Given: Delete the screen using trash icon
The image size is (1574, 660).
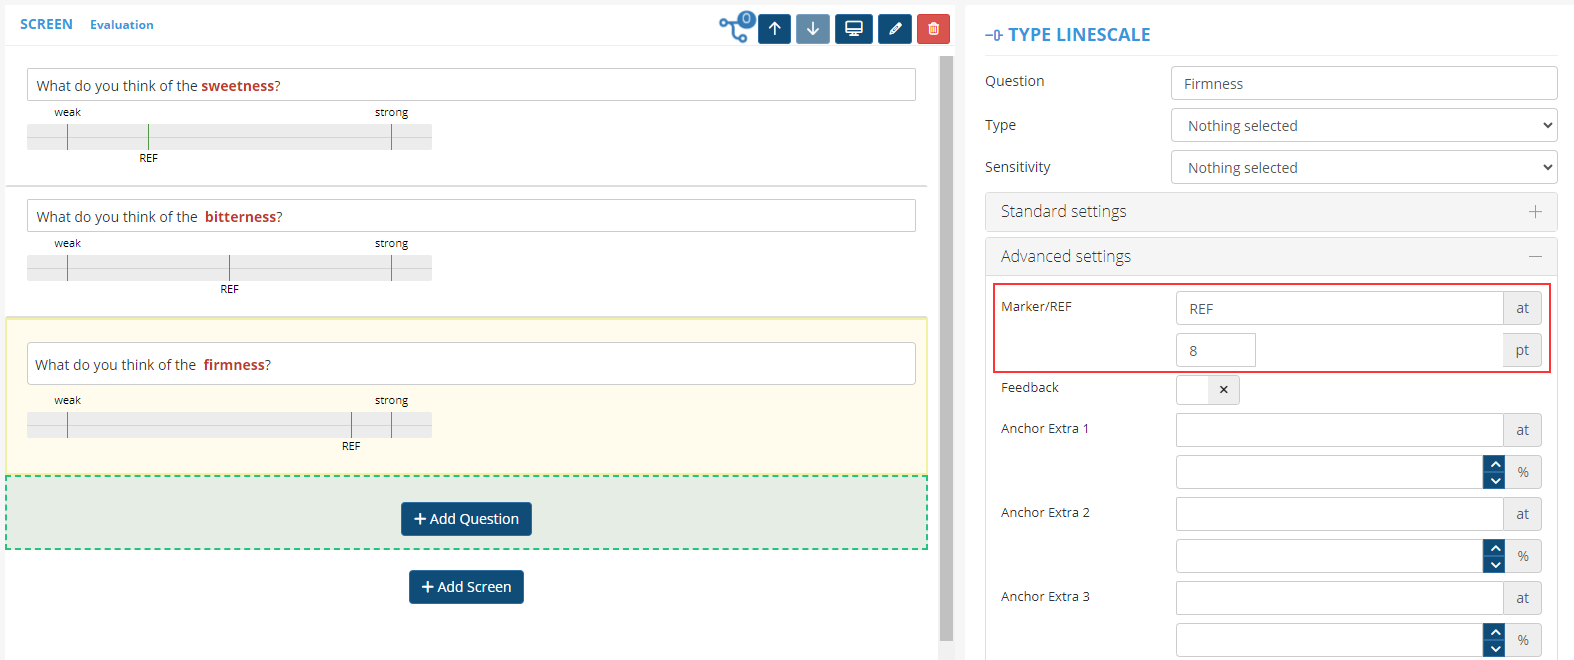Looking at the screenshot, I should (x=933, y=29).
